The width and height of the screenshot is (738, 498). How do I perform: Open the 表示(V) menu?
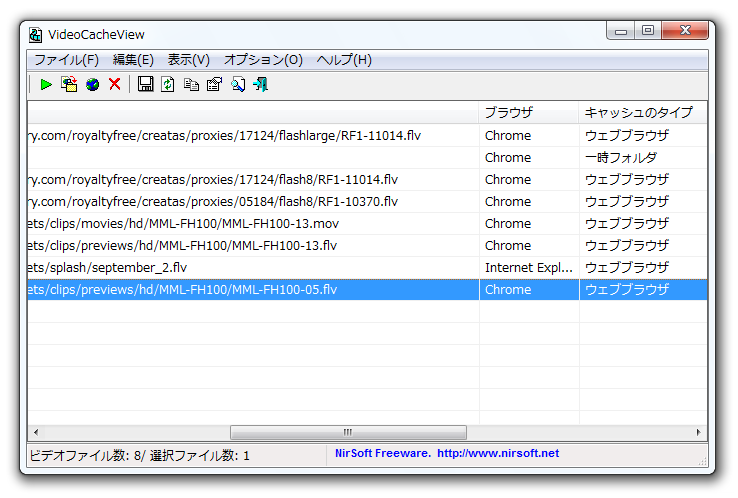click(x=188, y=60)
